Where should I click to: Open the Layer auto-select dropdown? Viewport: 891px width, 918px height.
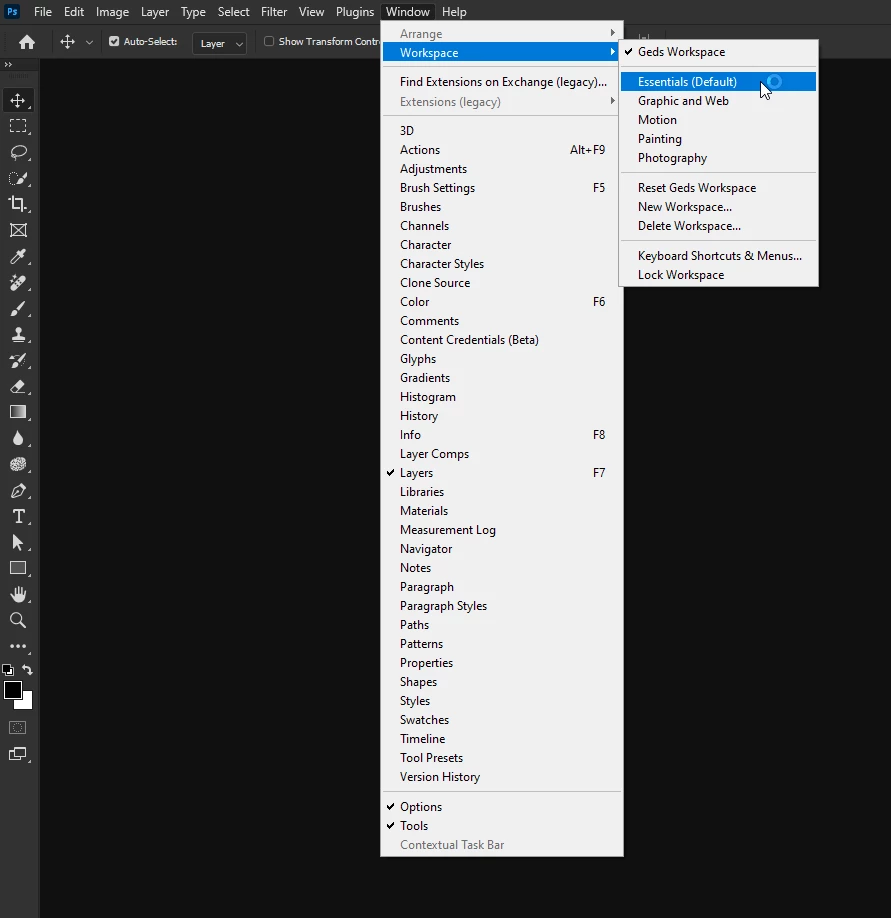[220, 43]
